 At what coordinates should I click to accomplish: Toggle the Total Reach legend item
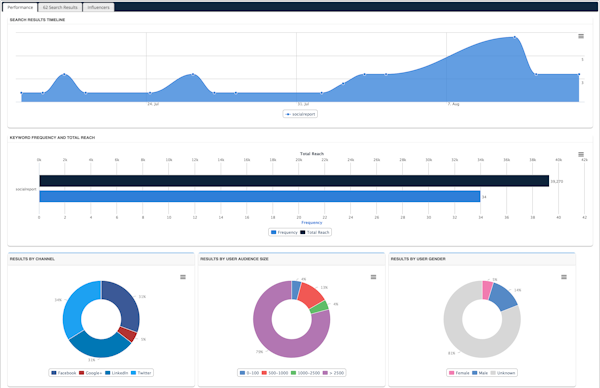(315, 232)
